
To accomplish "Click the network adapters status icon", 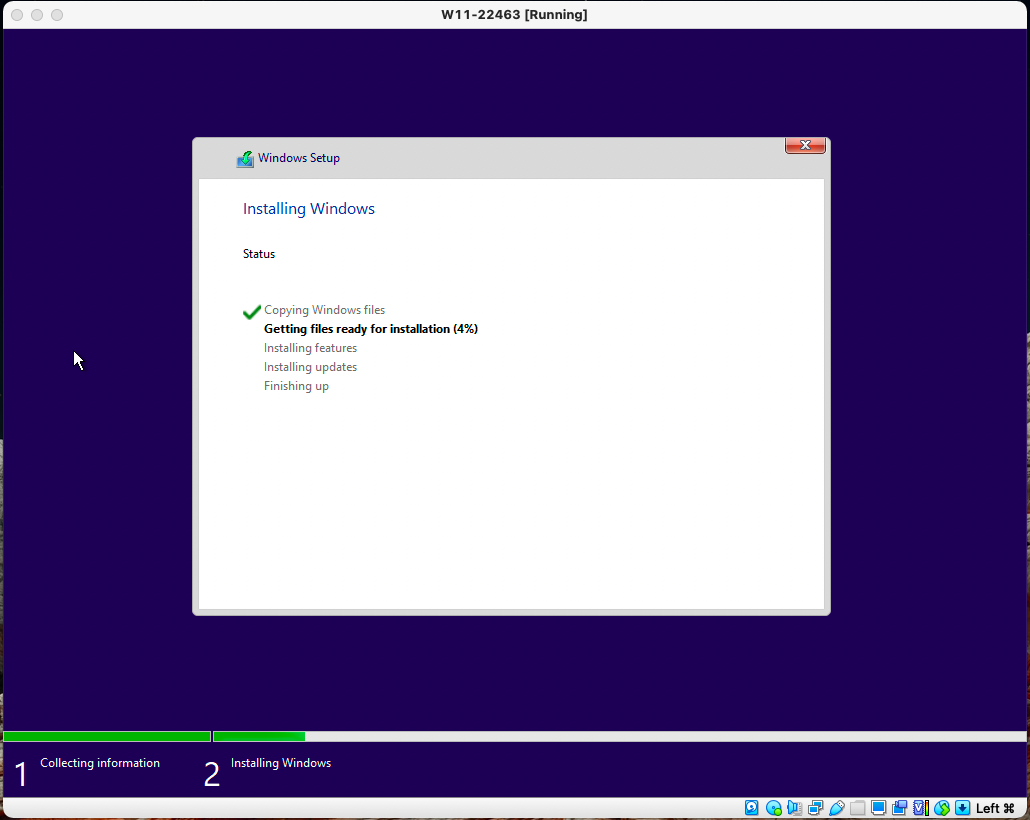I will (816, 808).
